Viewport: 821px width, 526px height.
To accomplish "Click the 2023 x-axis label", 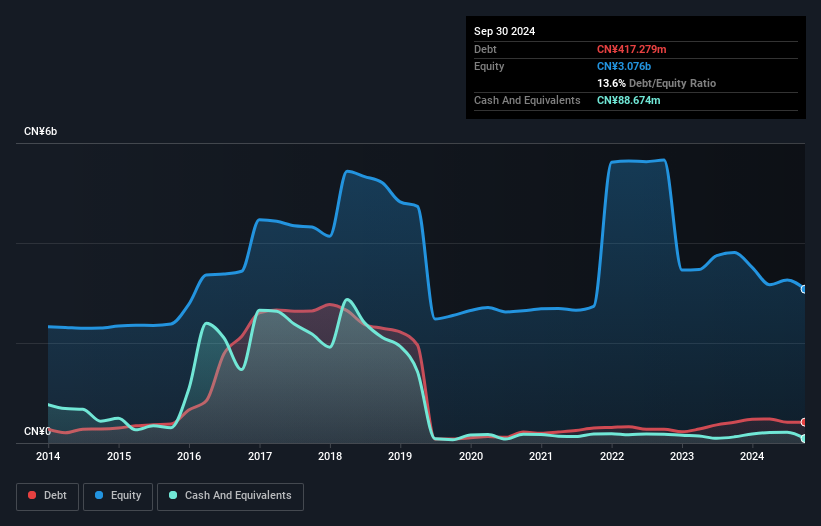I will pyautogui.click(x=682, y=456).
